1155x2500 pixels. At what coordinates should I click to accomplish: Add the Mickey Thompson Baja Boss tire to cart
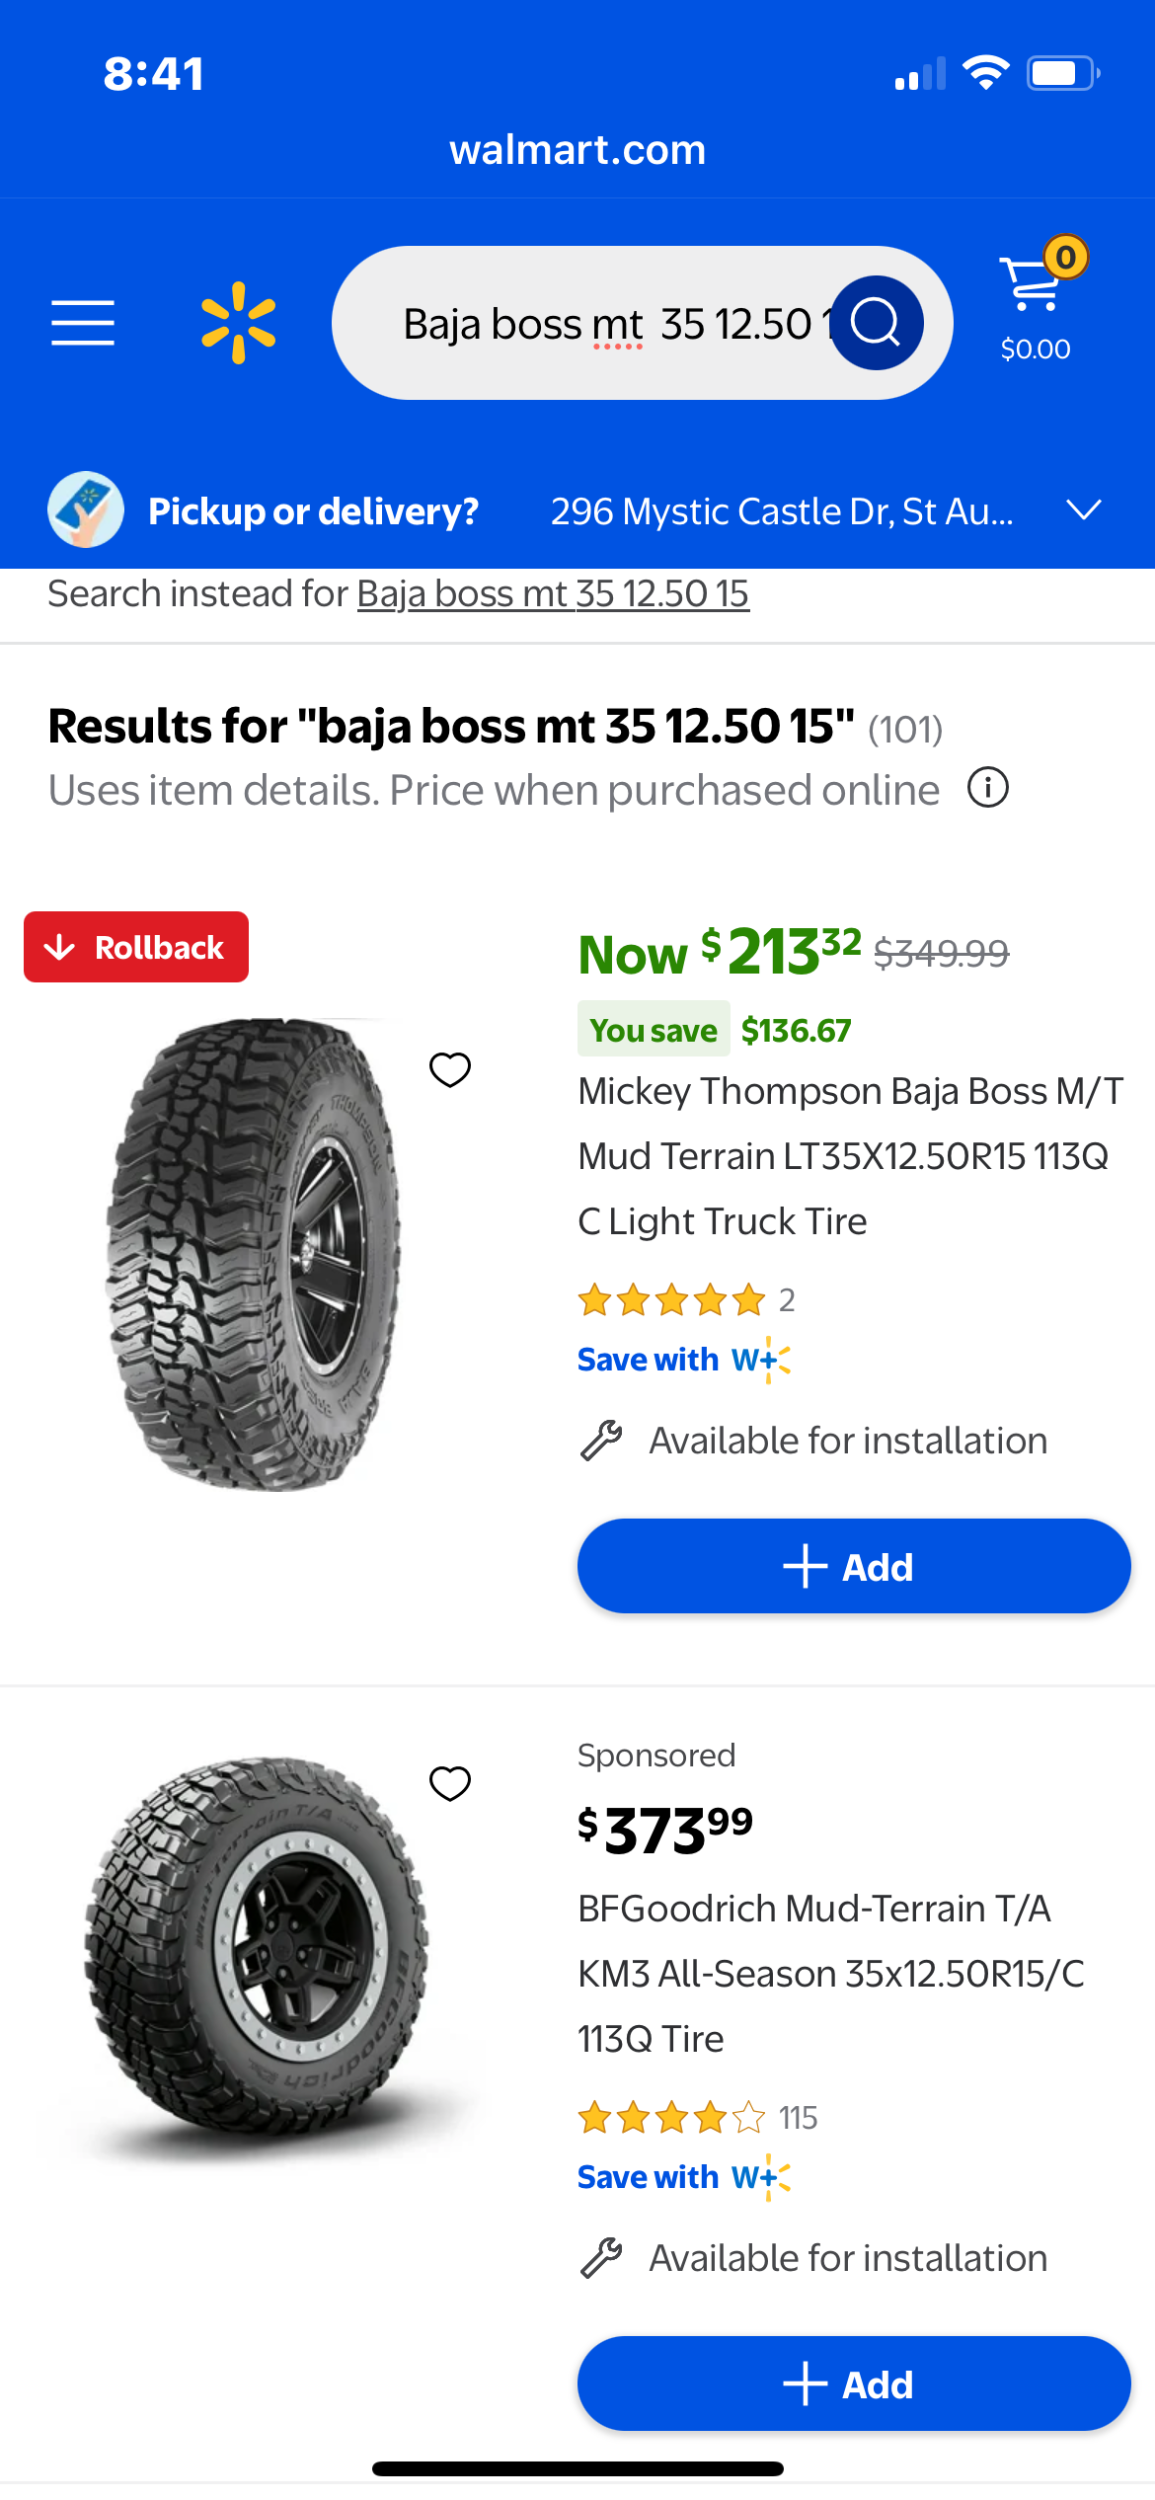pyautogui.click(x=853, y=1566)
